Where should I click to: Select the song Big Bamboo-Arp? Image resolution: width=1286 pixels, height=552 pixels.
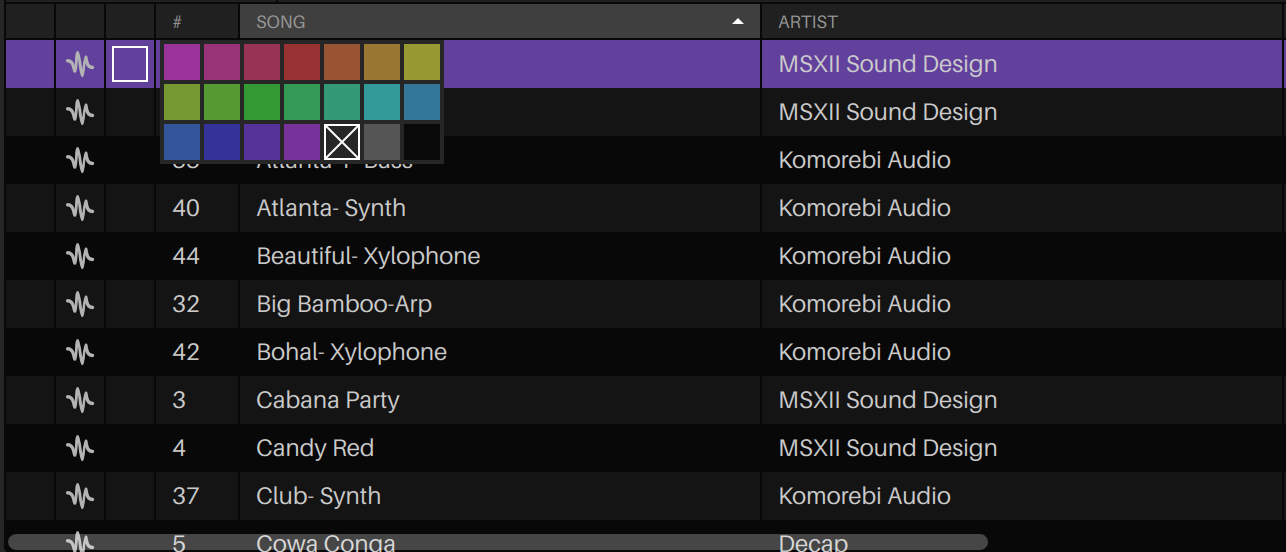344,304
